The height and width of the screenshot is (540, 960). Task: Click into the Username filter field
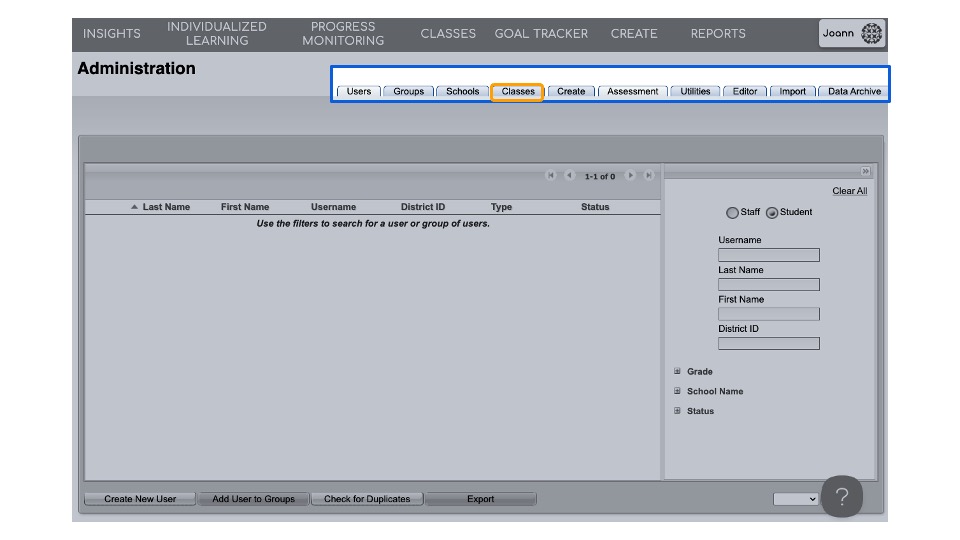(x=768, y=255)
